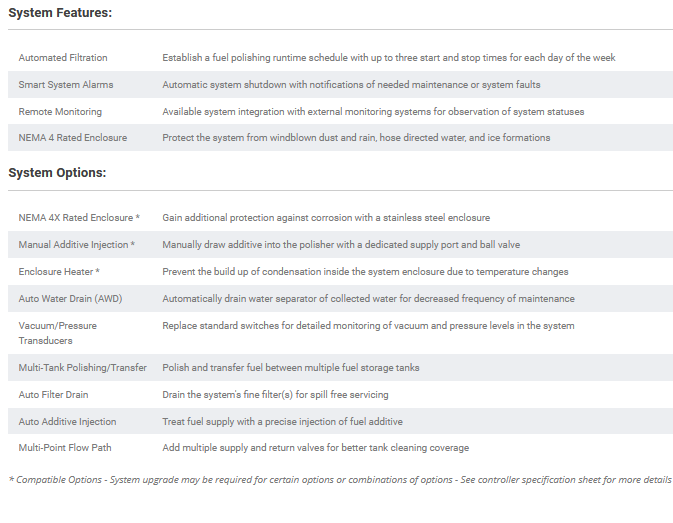Image resolution: width=673 pixels, height=523 pixels.
Task: Click the Compatible Options footnote text
Action: tap(340, 480)
